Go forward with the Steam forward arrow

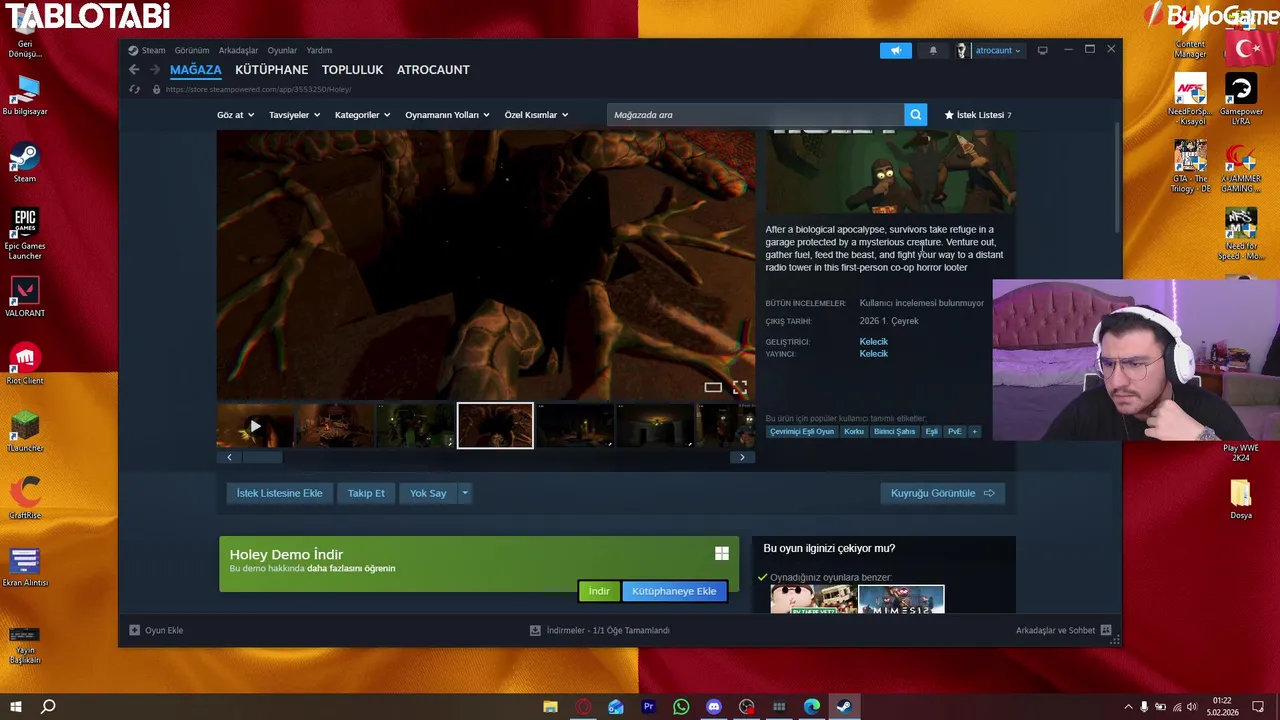point(155,69)
